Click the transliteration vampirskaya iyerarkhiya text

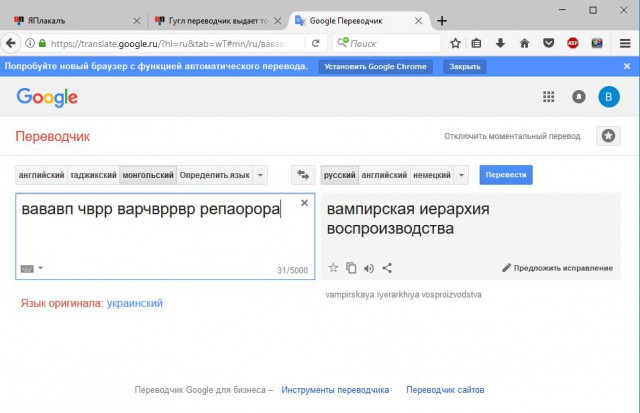click(x=403, y=294)
